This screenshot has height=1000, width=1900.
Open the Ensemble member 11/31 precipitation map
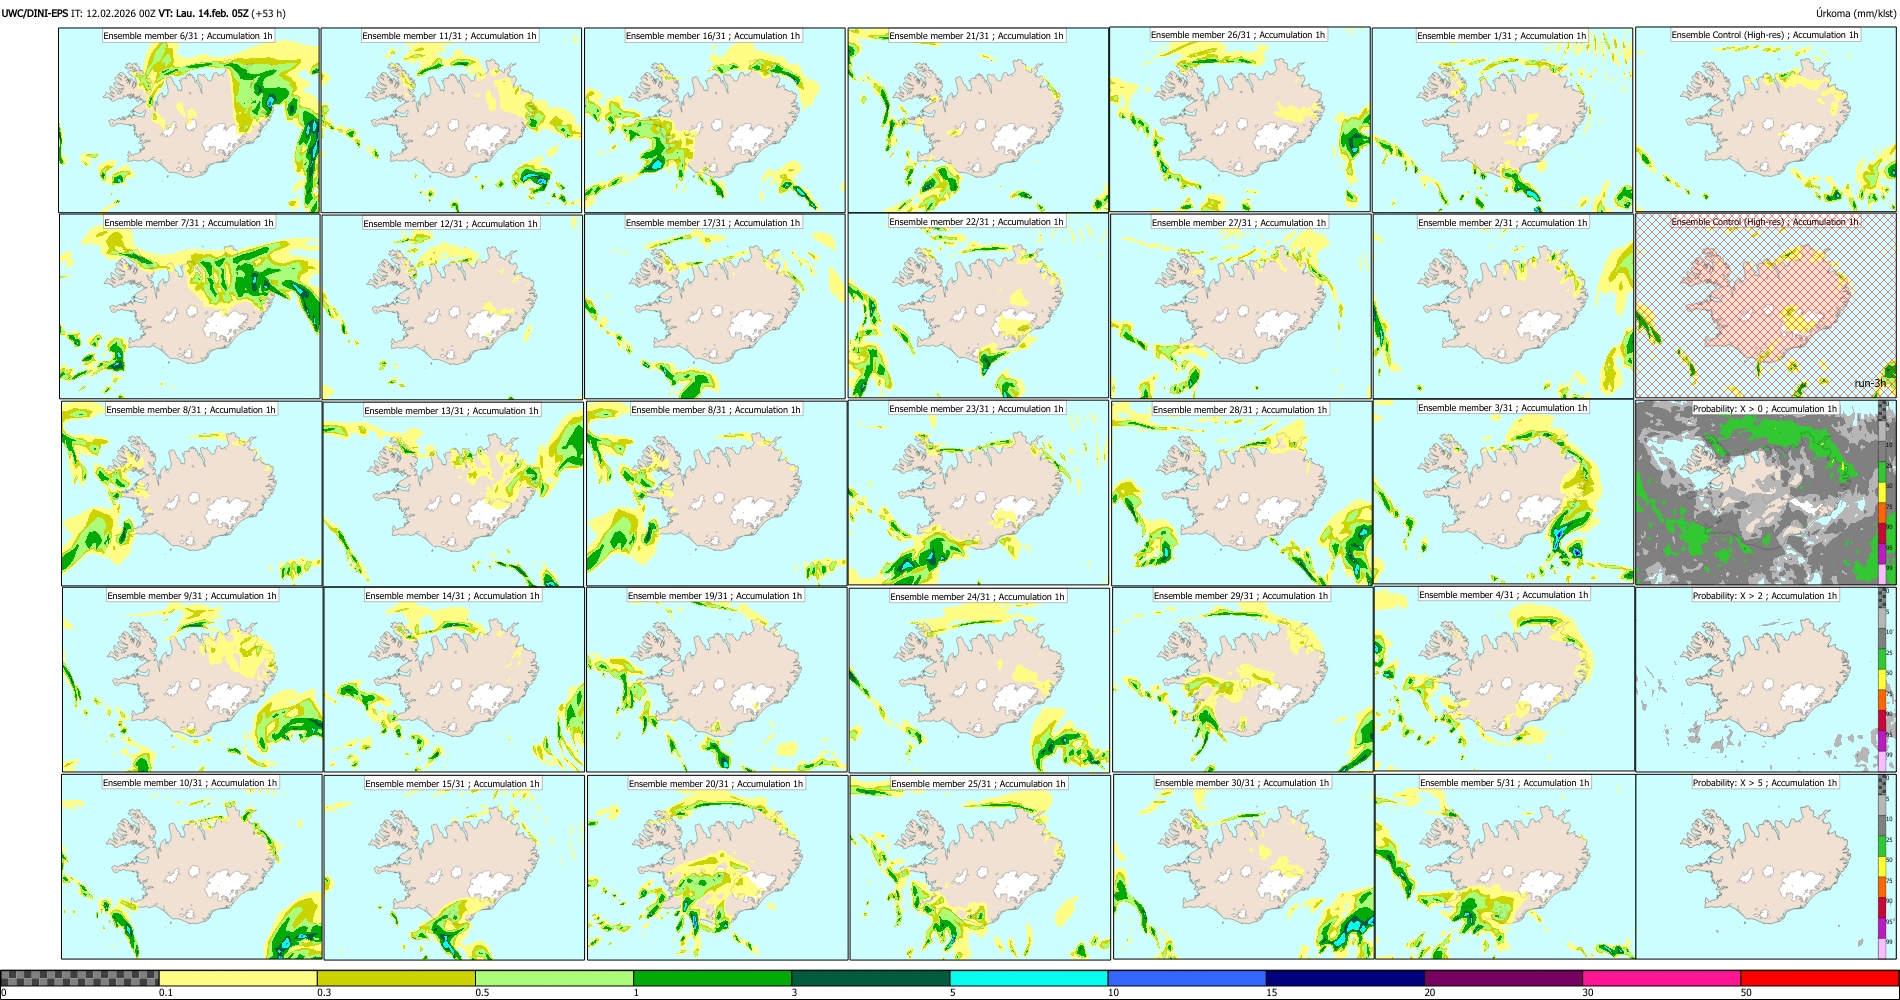click(x=451, y=120)
